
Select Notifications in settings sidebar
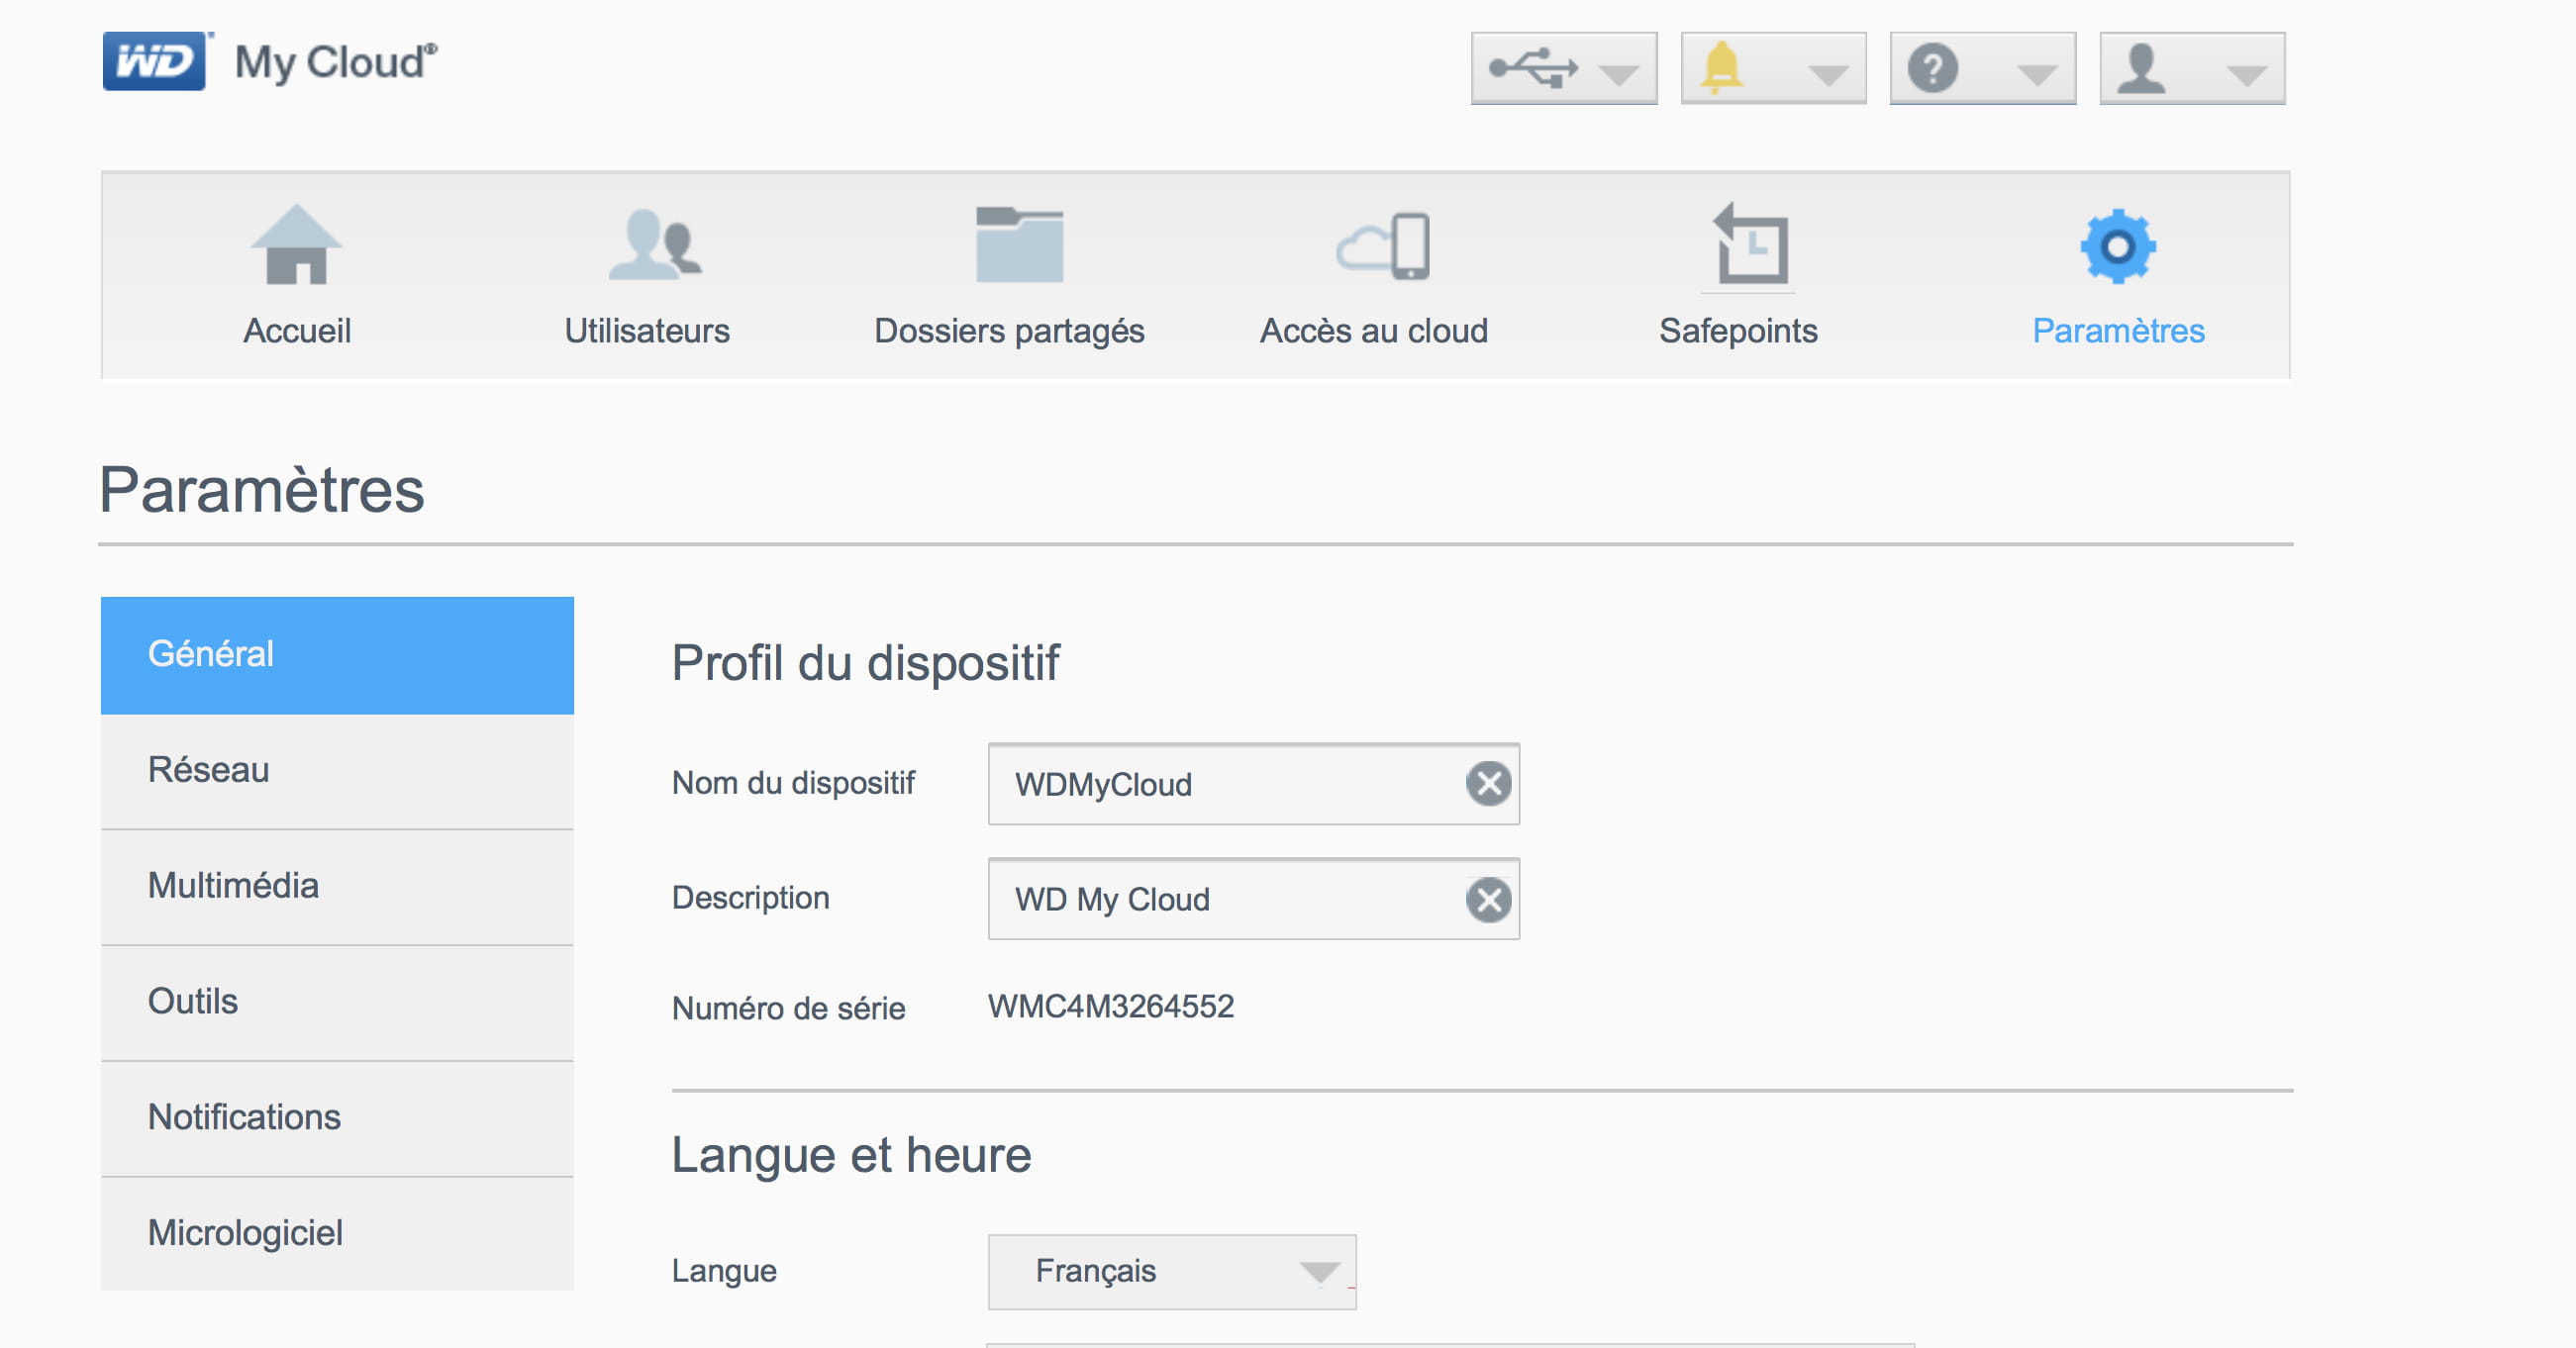(337, 1119)
